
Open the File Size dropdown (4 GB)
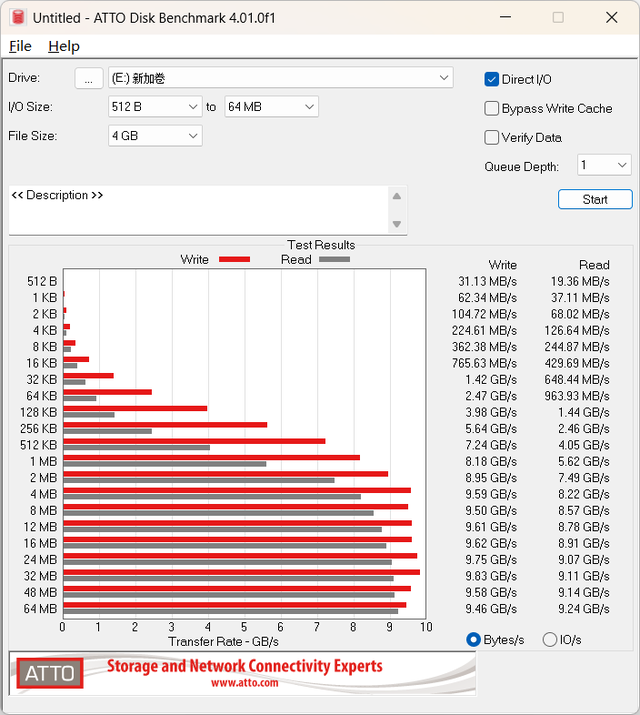[155, 136]
